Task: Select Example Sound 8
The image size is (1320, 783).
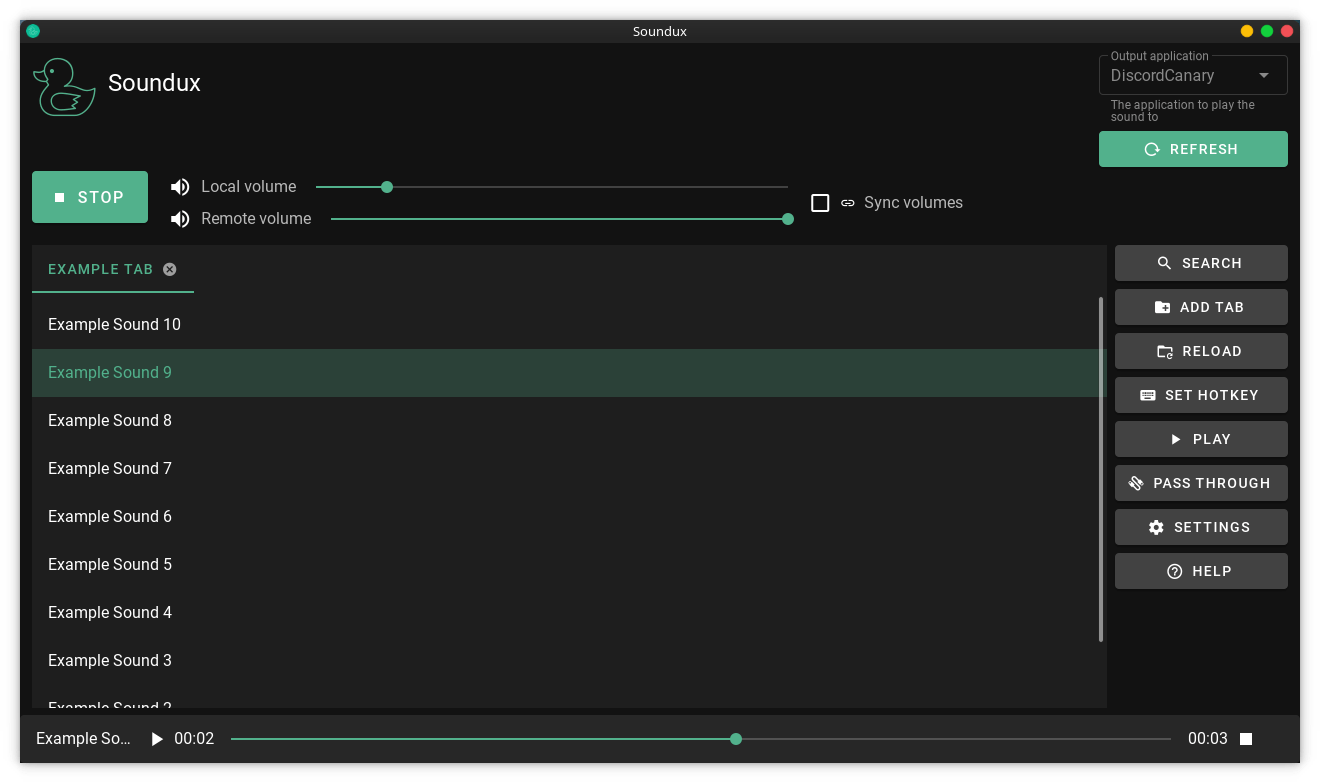Action: [569, 421]
